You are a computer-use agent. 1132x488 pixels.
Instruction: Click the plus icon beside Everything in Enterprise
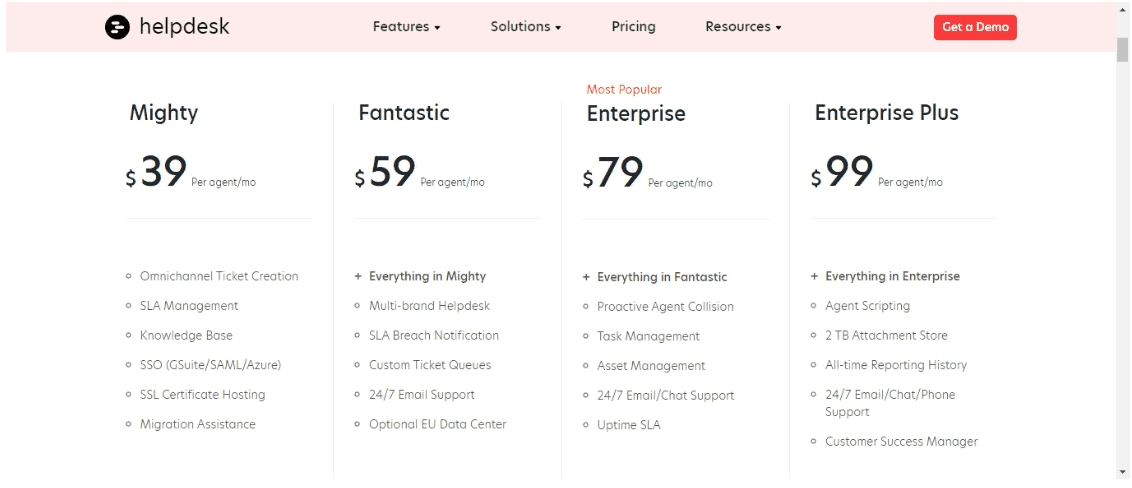tap(814, 276)
